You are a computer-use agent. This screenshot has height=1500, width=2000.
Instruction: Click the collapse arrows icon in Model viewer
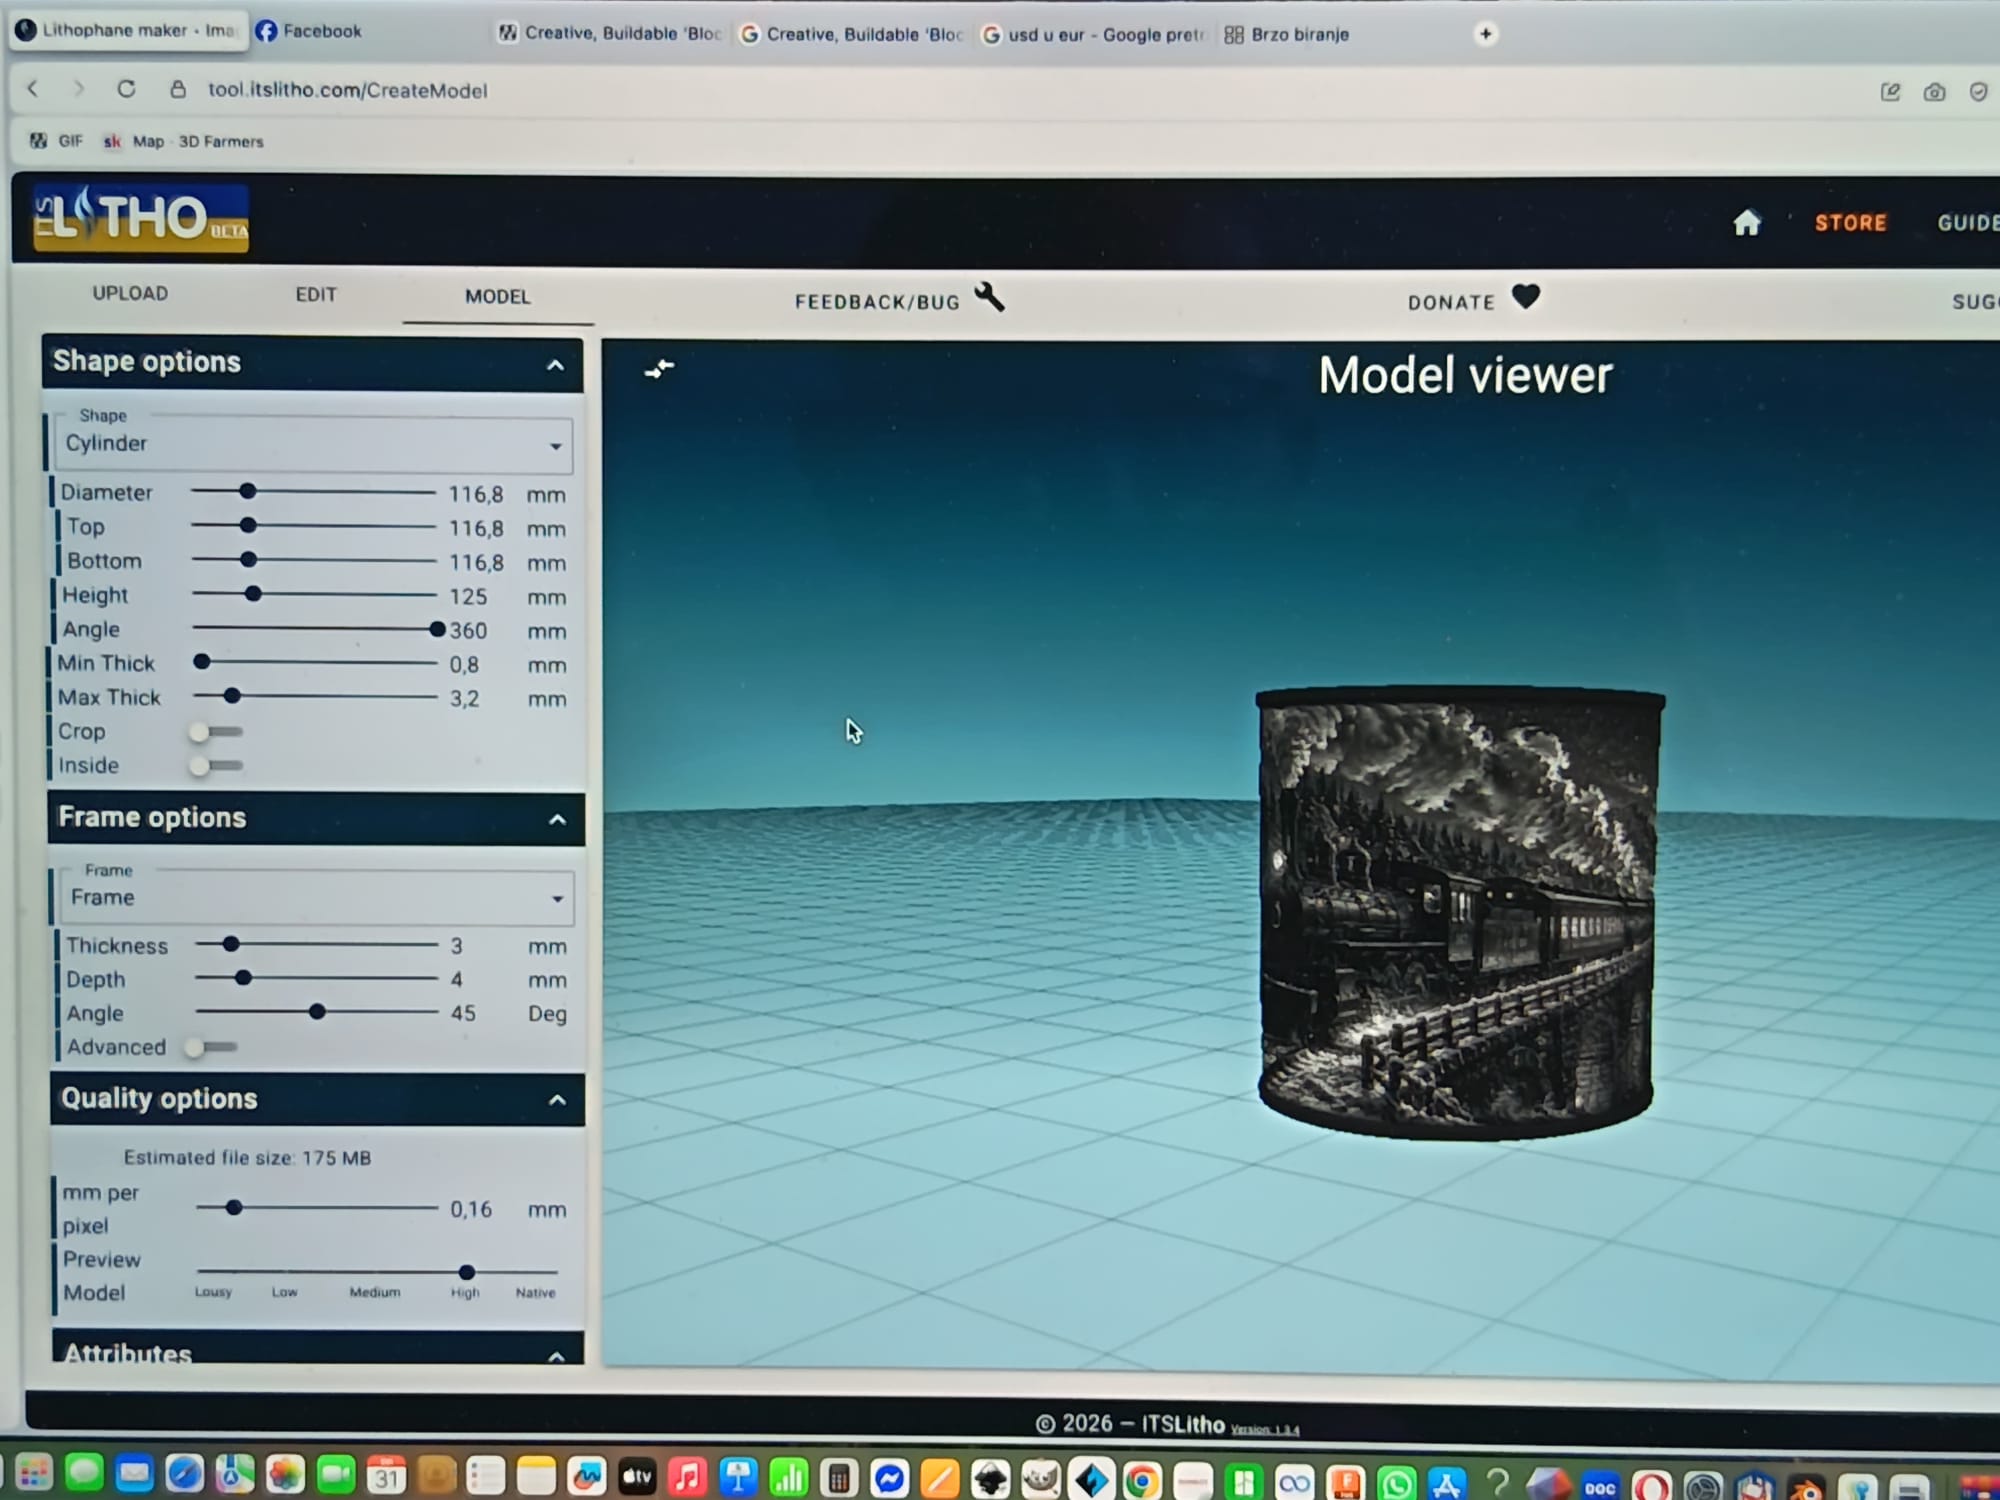click(x=659, y=369)
